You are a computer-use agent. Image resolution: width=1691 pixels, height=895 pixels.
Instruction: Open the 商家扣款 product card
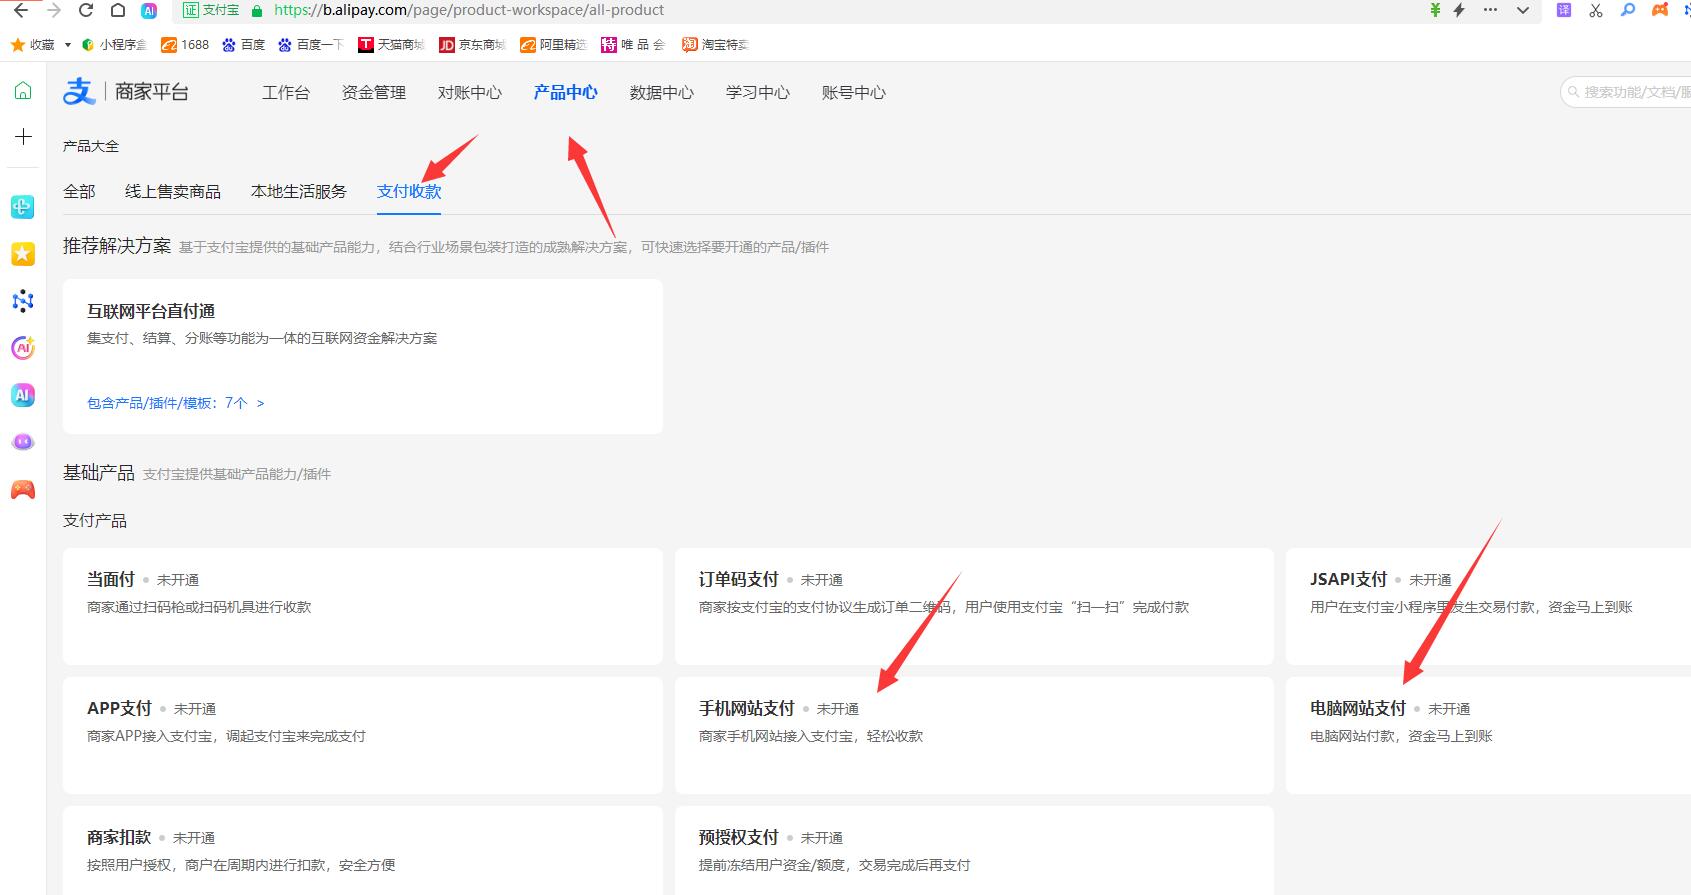click(x=363, y=850)
